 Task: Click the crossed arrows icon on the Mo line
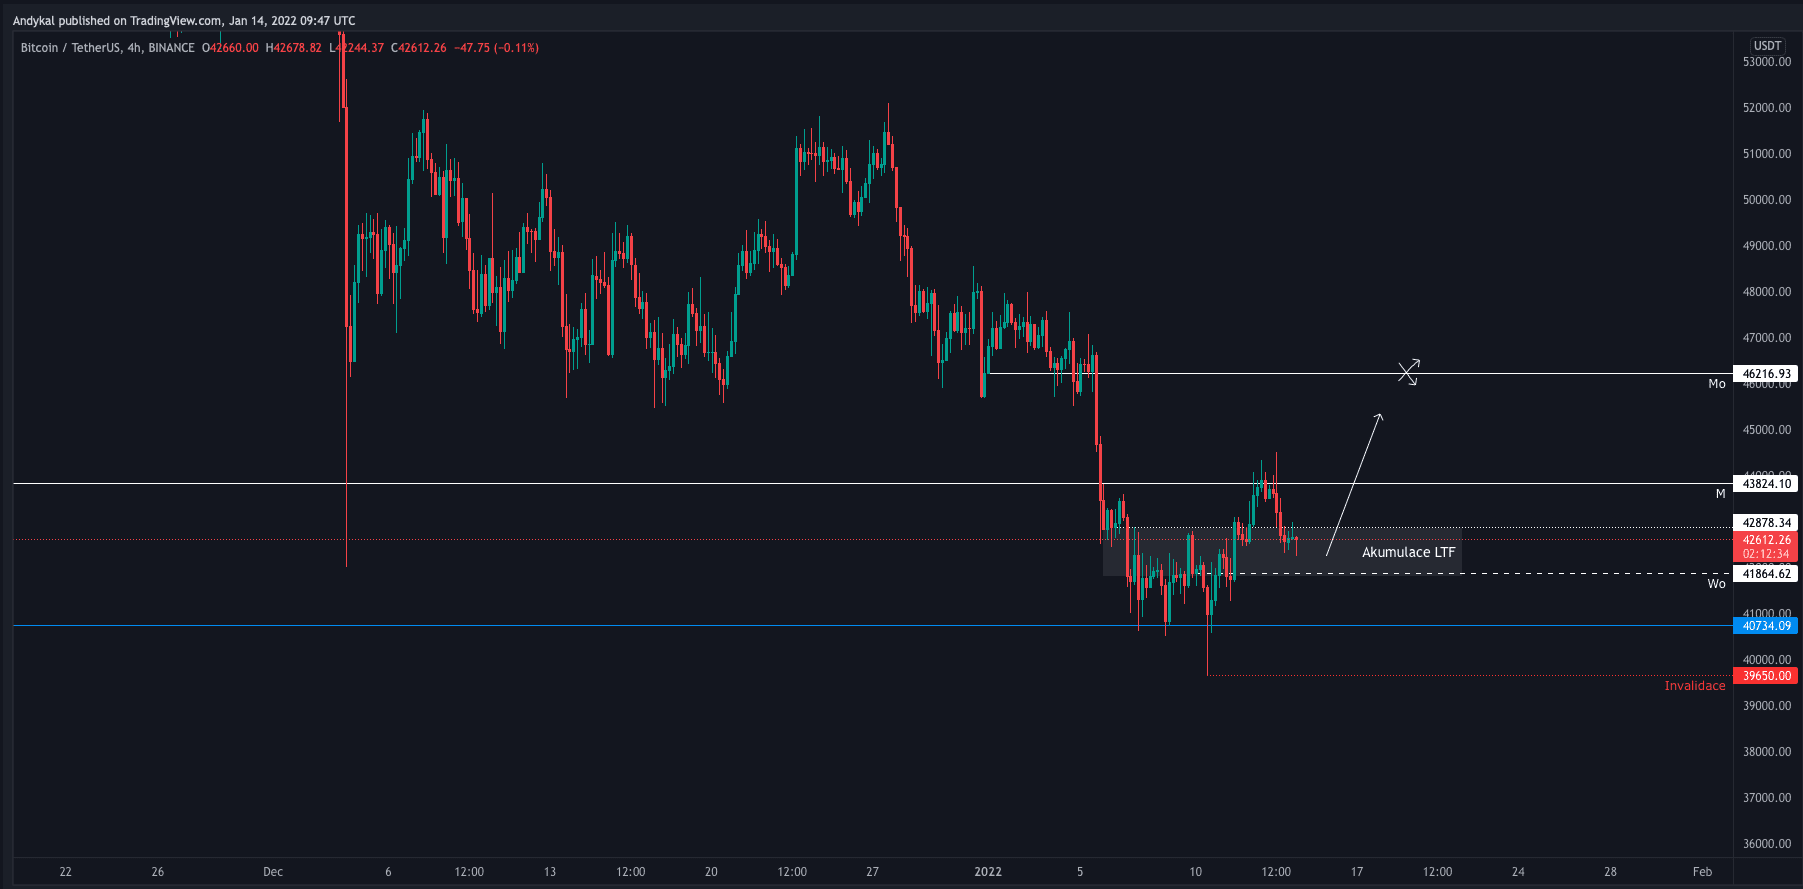tap(1408, 373)
